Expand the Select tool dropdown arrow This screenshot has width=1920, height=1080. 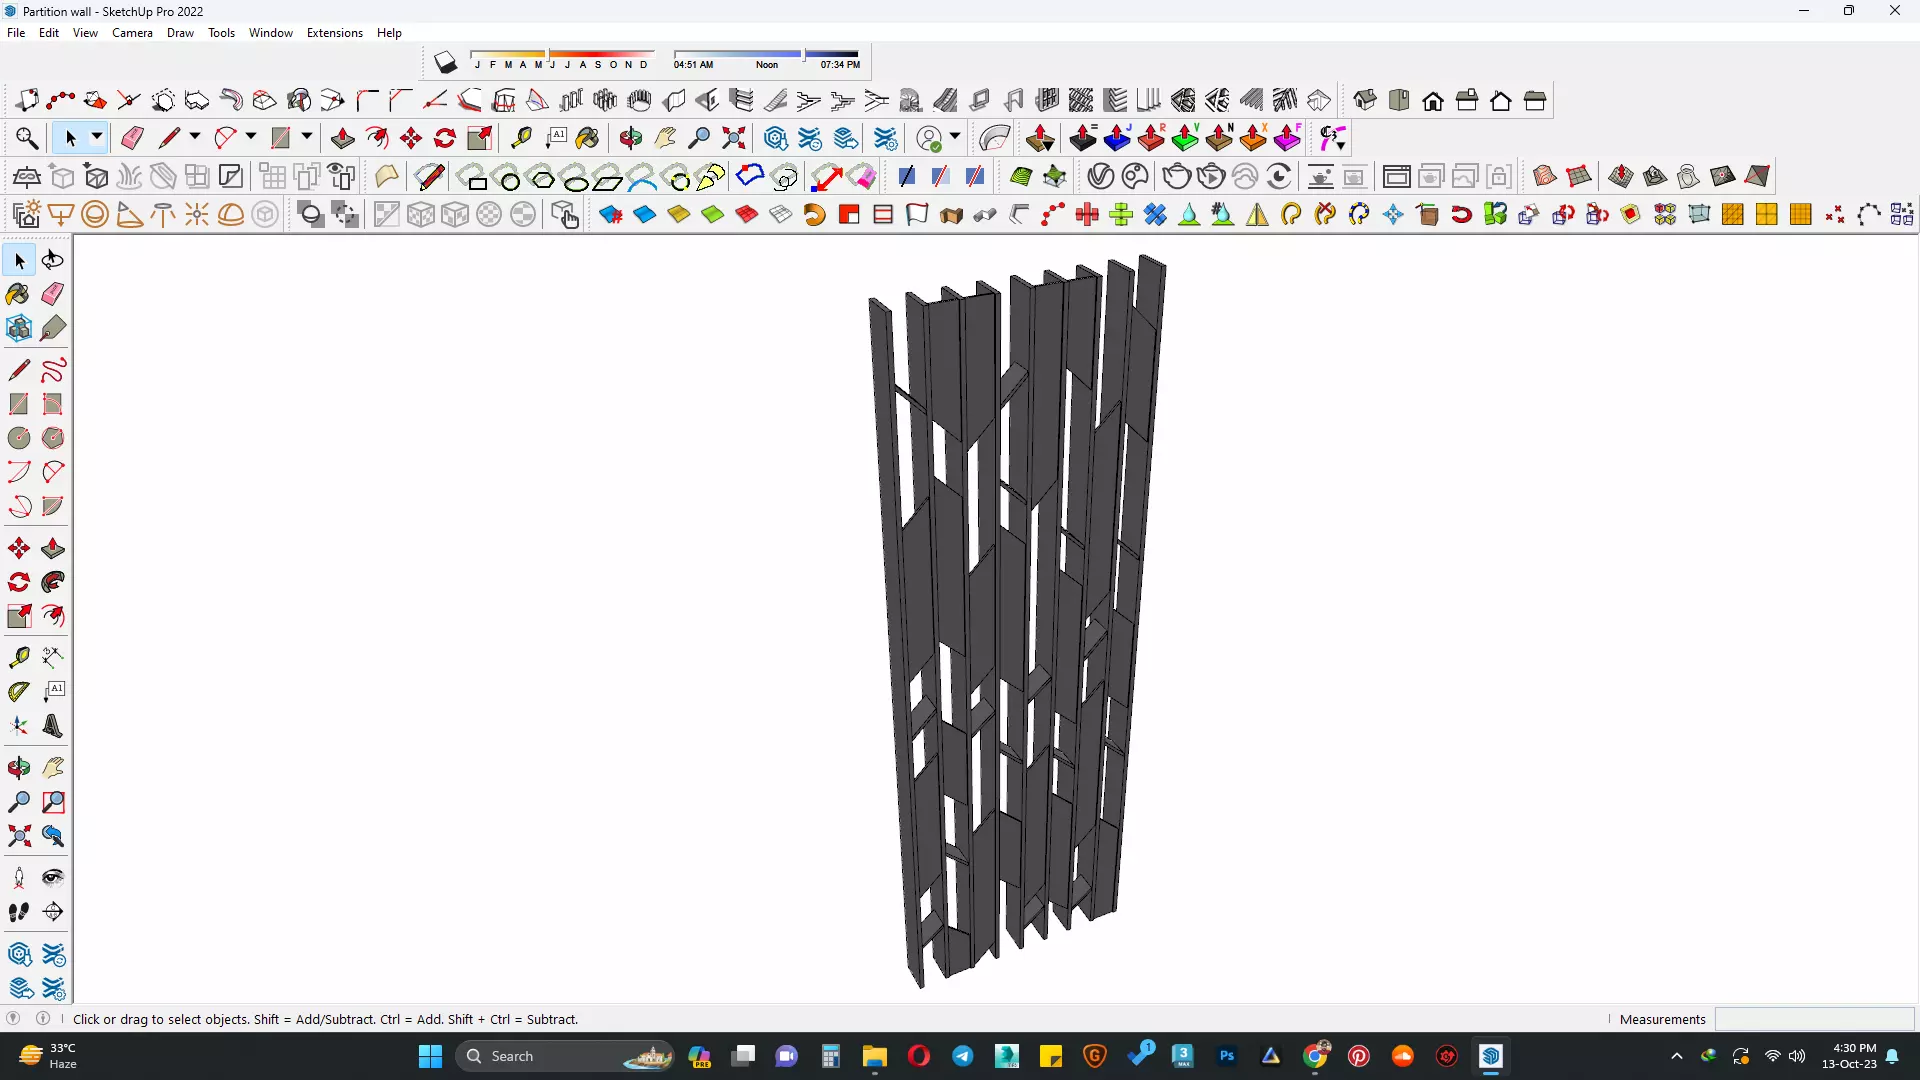[x=97, y=137]
